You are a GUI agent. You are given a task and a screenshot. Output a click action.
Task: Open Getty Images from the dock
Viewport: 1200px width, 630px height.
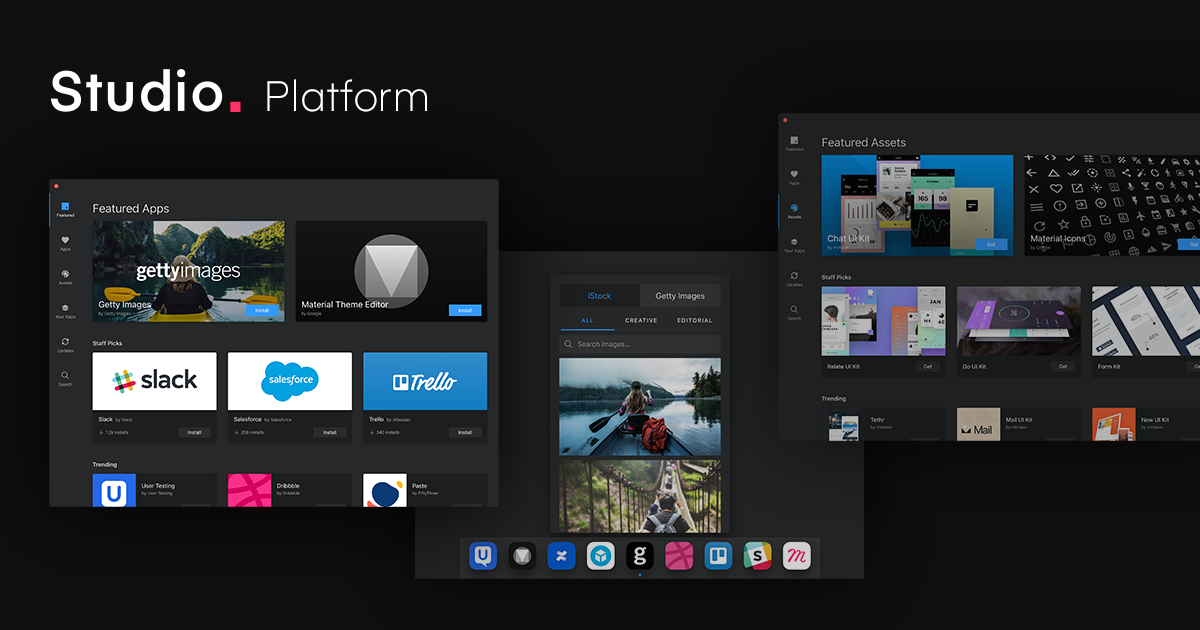pos(640,555)
